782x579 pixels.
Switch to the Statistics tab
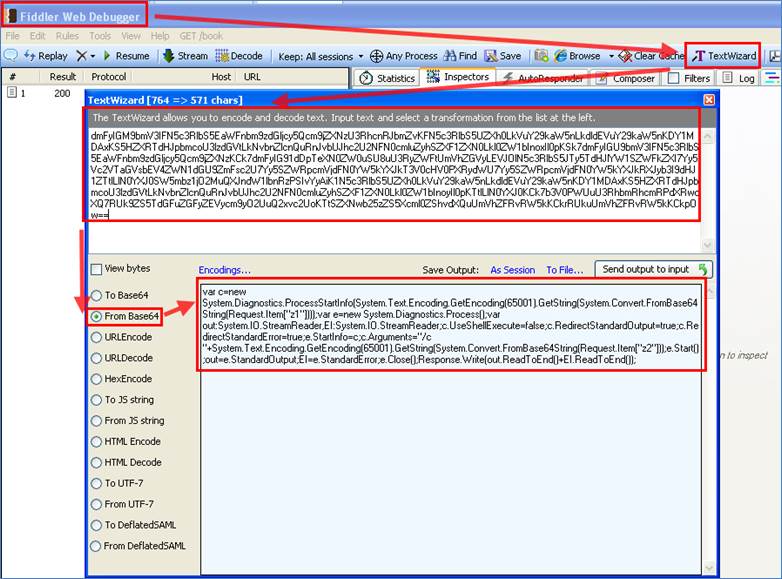387,78
